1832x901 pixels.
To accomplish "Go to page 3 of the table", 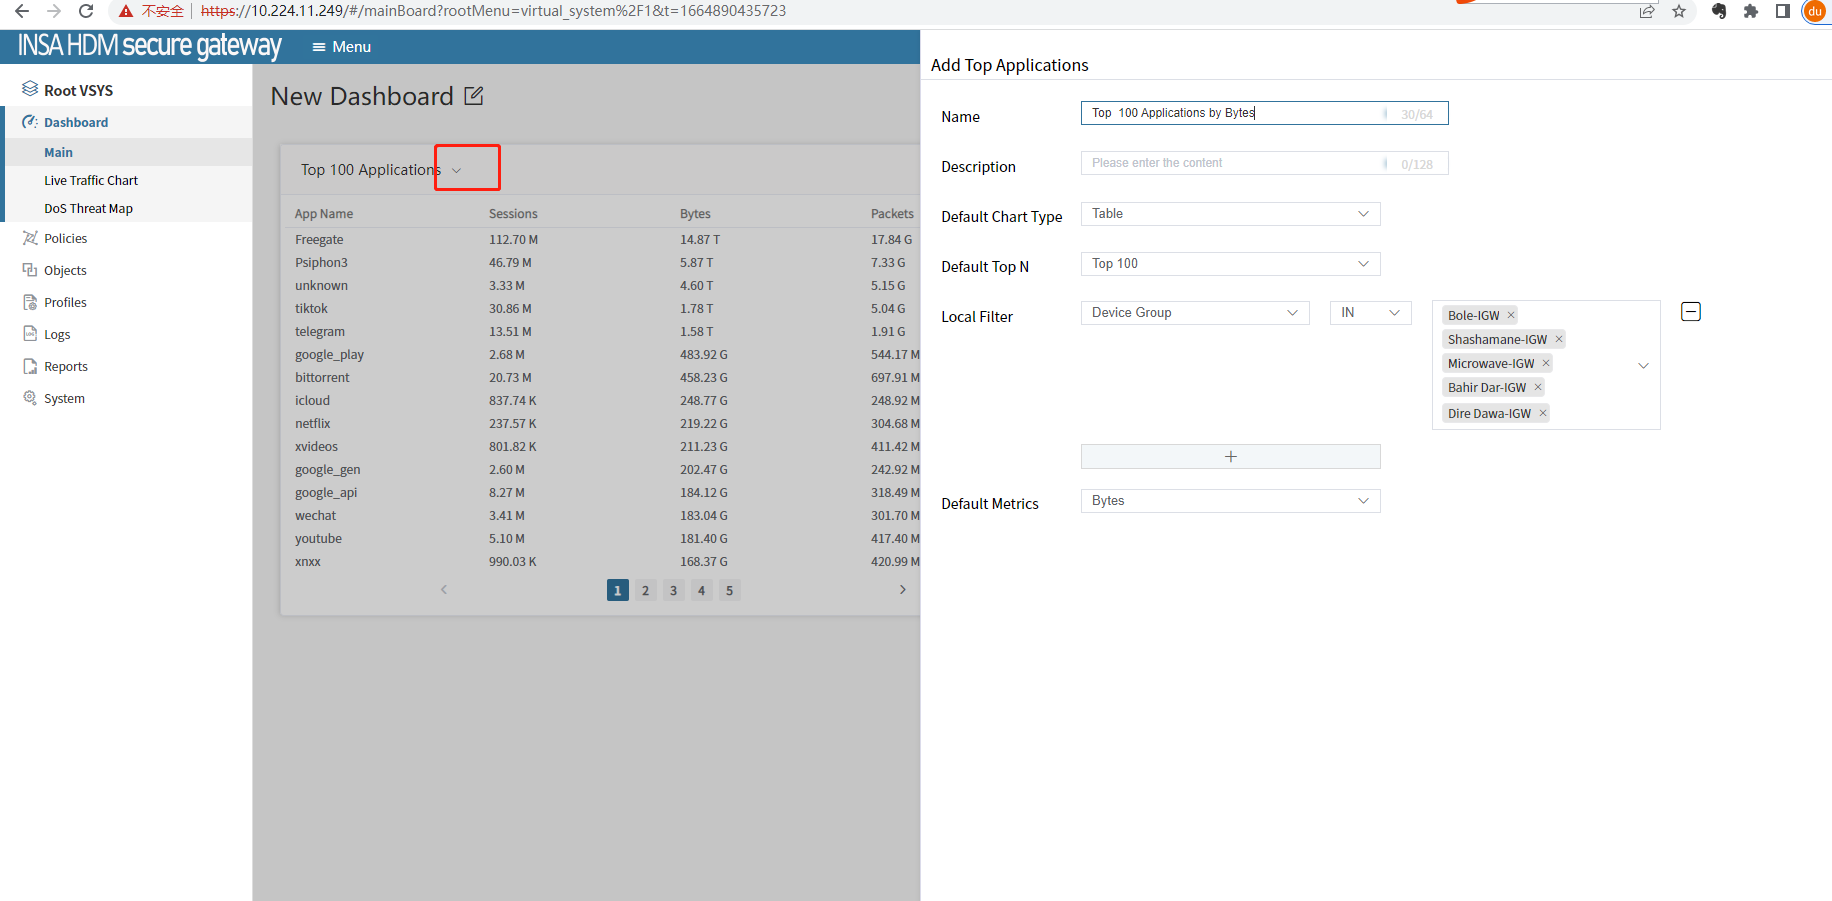I will click(x=673, y=590).
